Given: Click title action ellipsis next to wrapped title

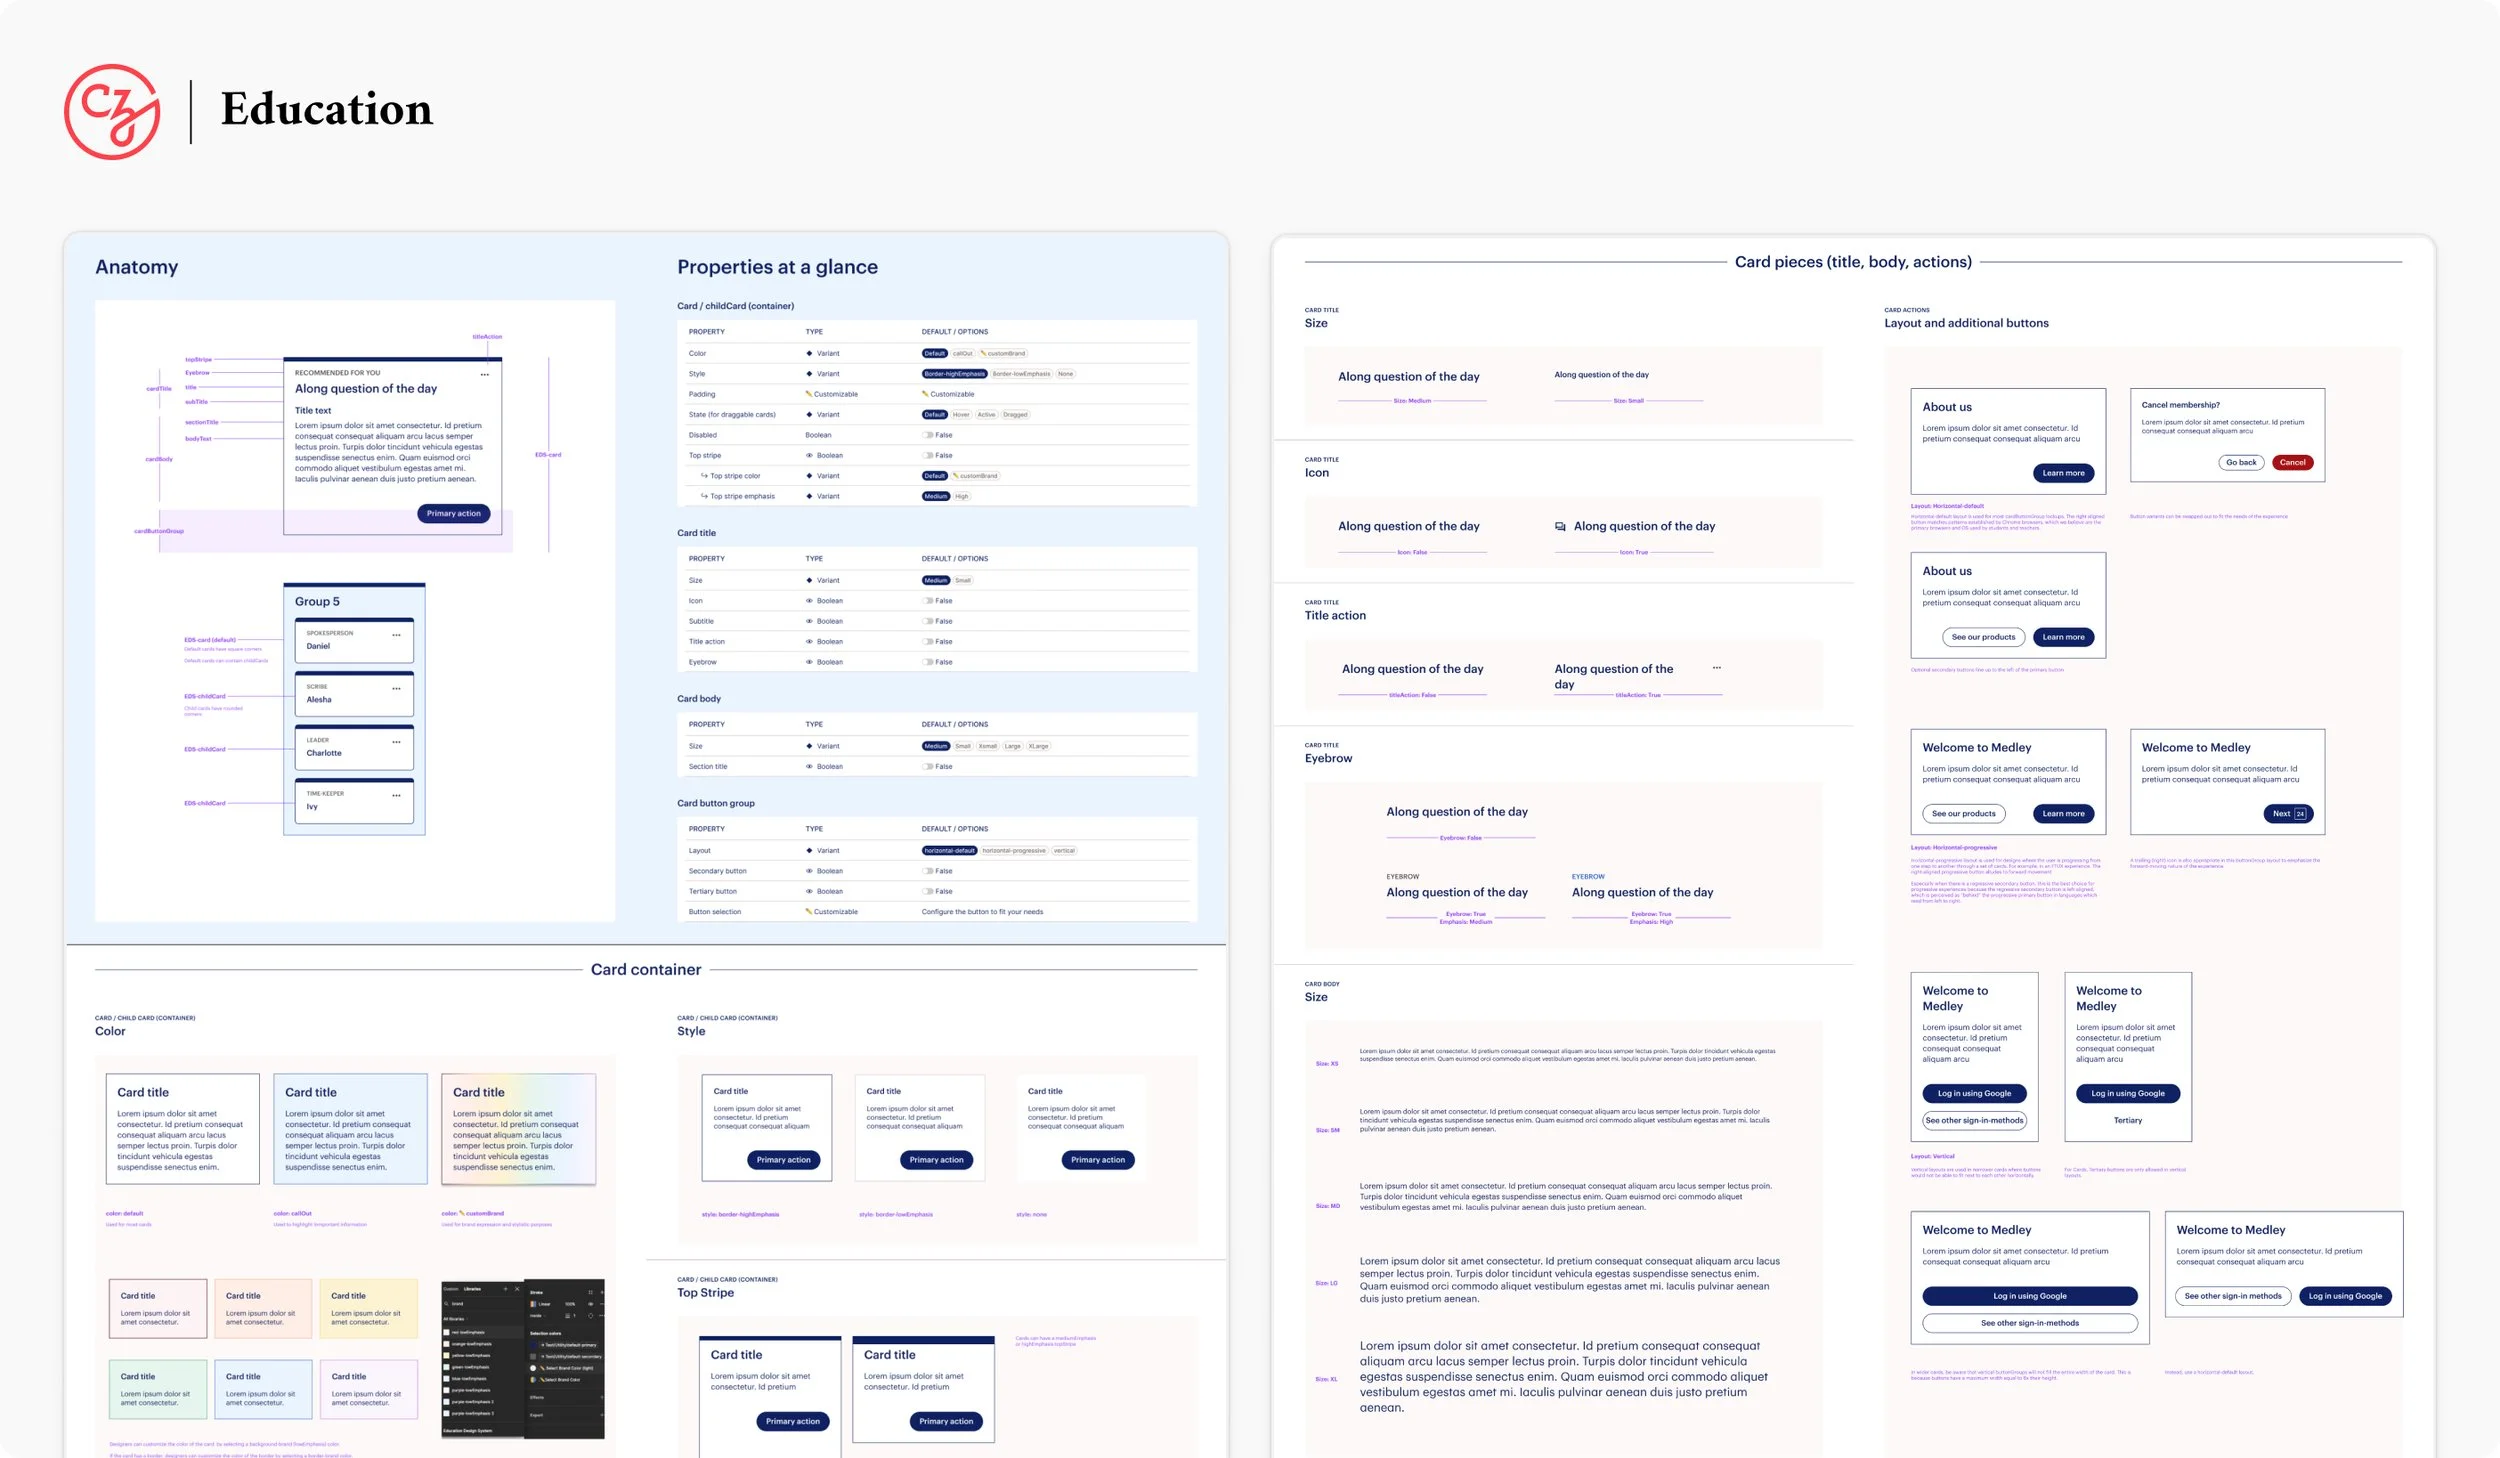Looking at the screenshot, I should (x=1716, y=668).
